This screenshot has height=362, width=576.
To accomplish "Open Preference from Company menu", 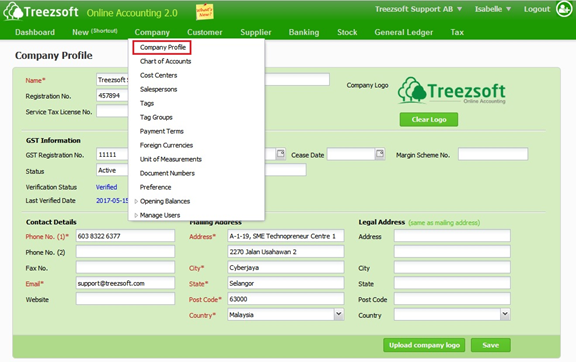I will 155,187.
